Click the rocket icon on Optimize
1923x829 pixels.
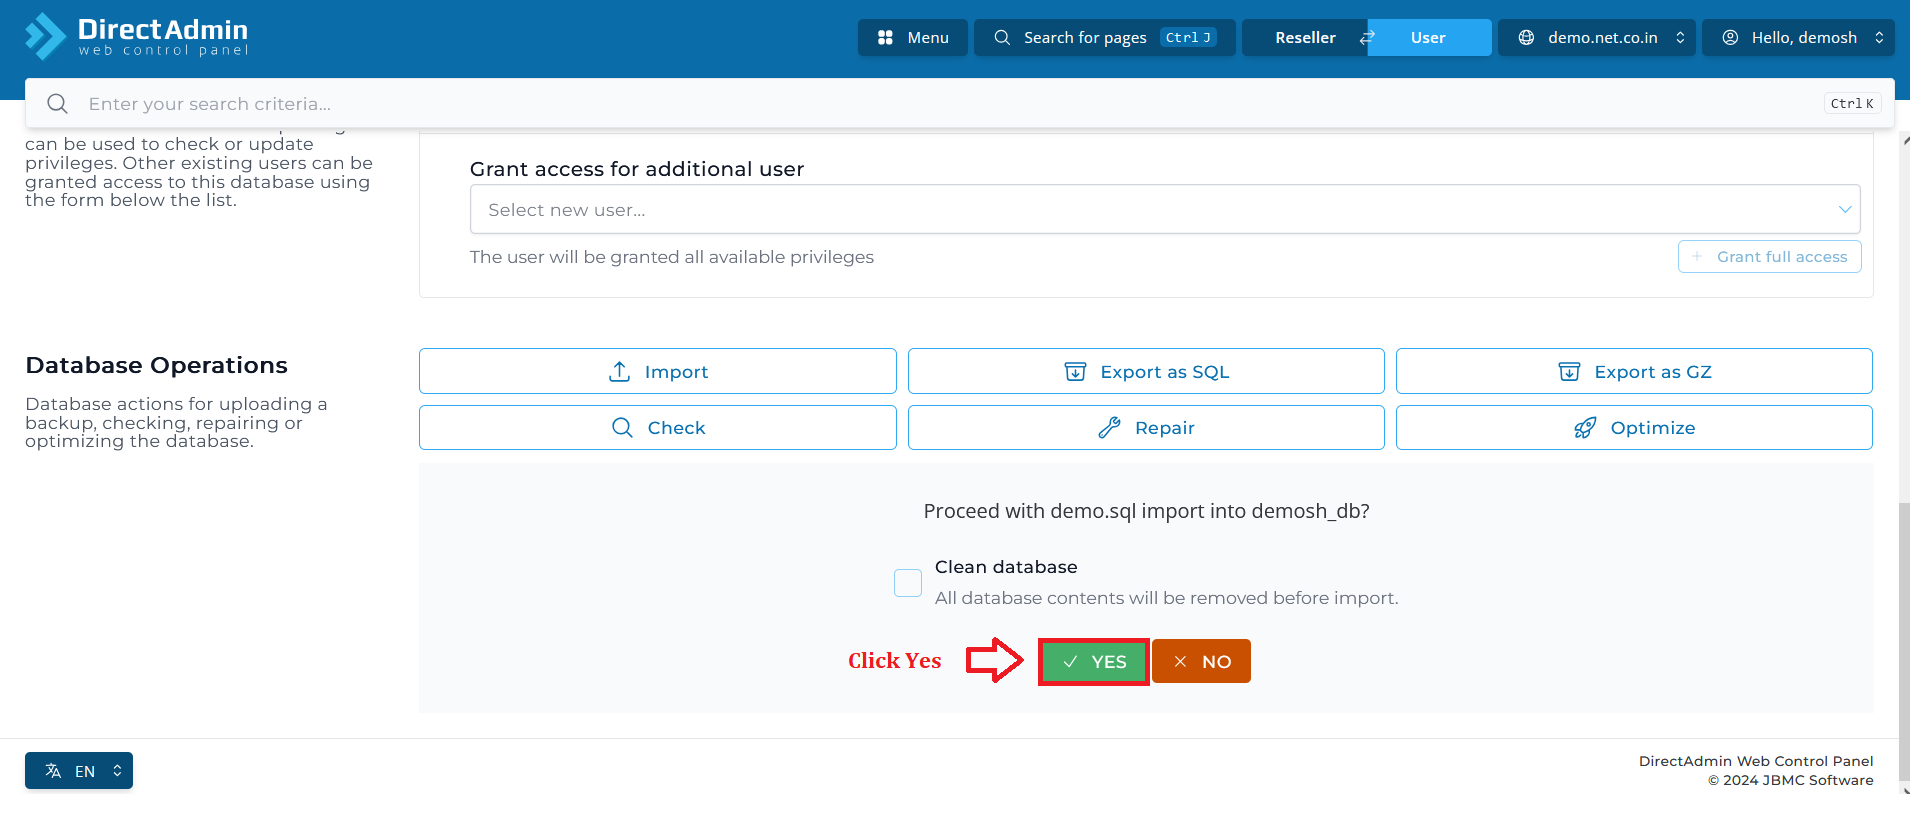tap(1585, 427)
